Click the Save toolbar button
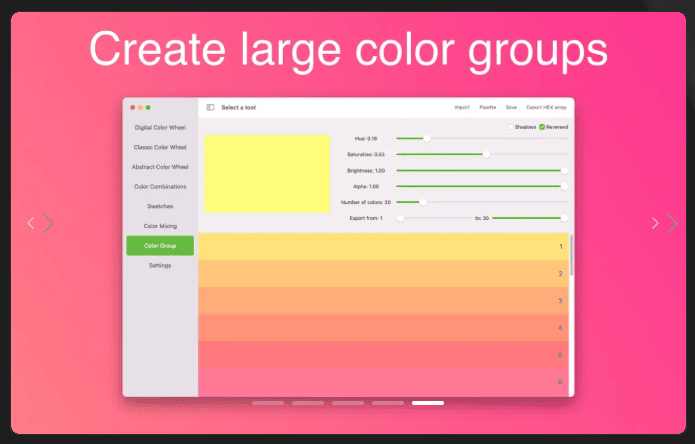This screenshot has height=444, width=695. (x=511, y=107)
